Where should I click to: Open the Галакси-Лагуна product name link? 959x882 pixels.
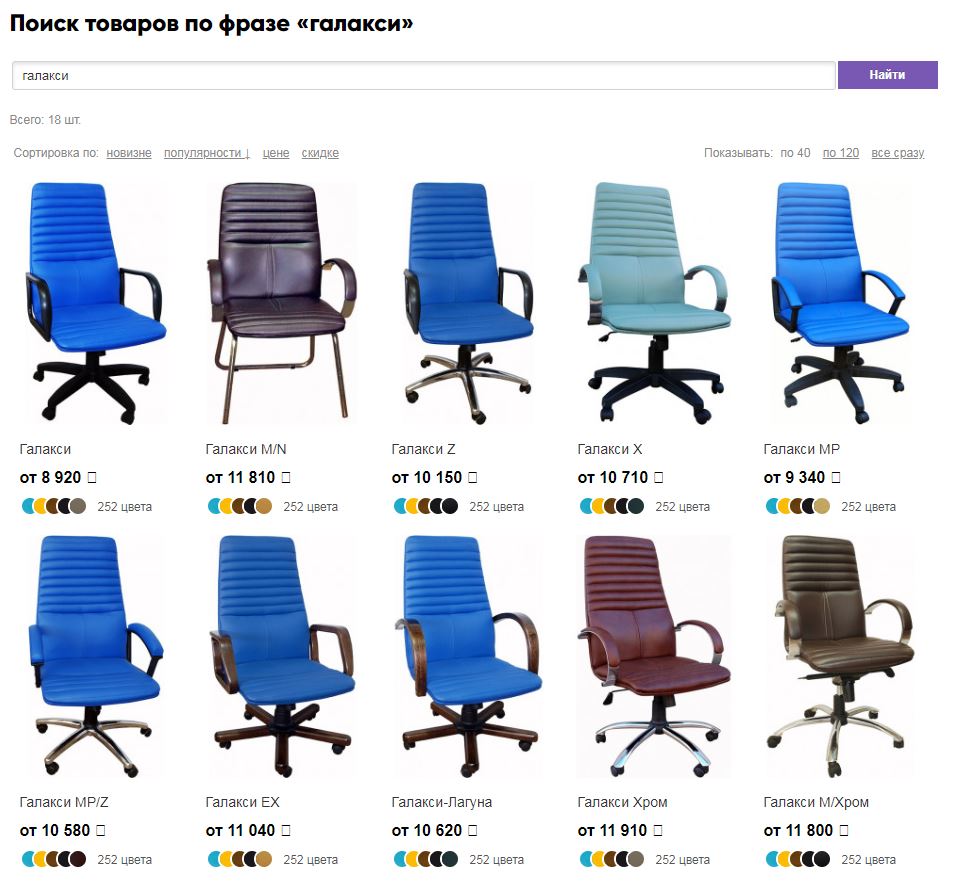pyautogui.click(x=442, y=802)
